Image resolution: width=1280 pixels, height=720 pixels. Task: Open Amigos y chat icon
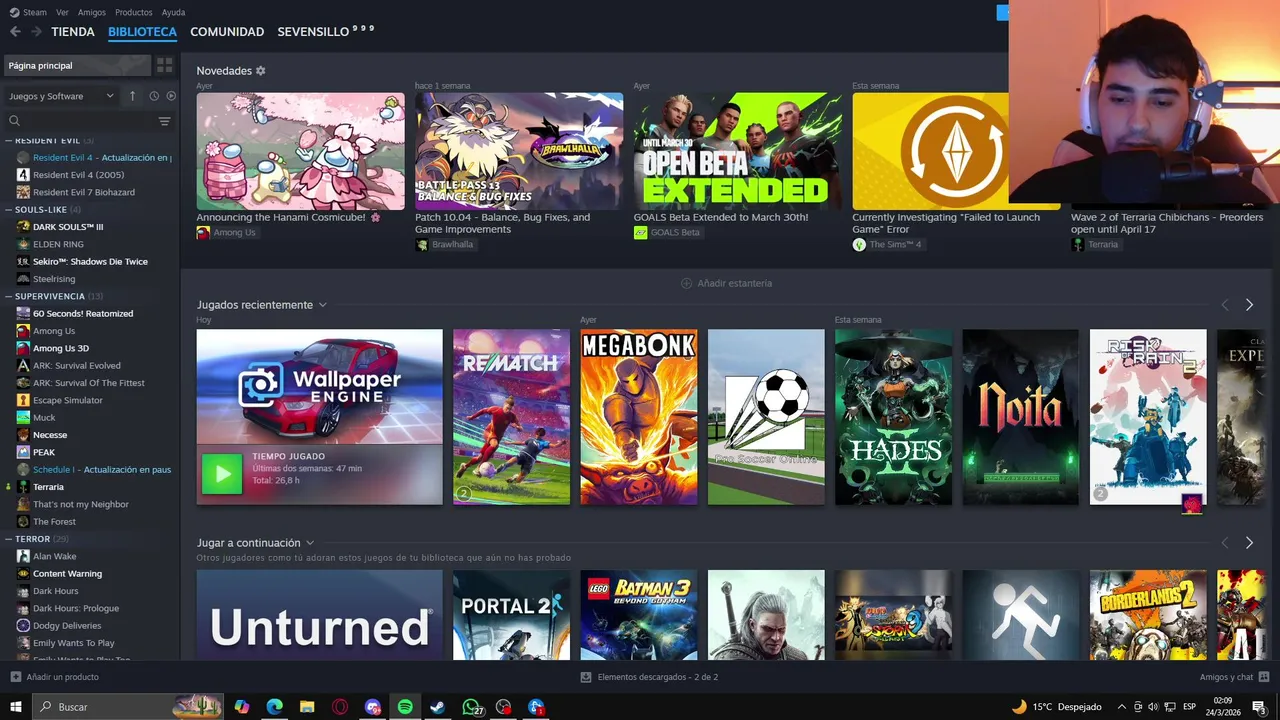[x=1264, y=677]
